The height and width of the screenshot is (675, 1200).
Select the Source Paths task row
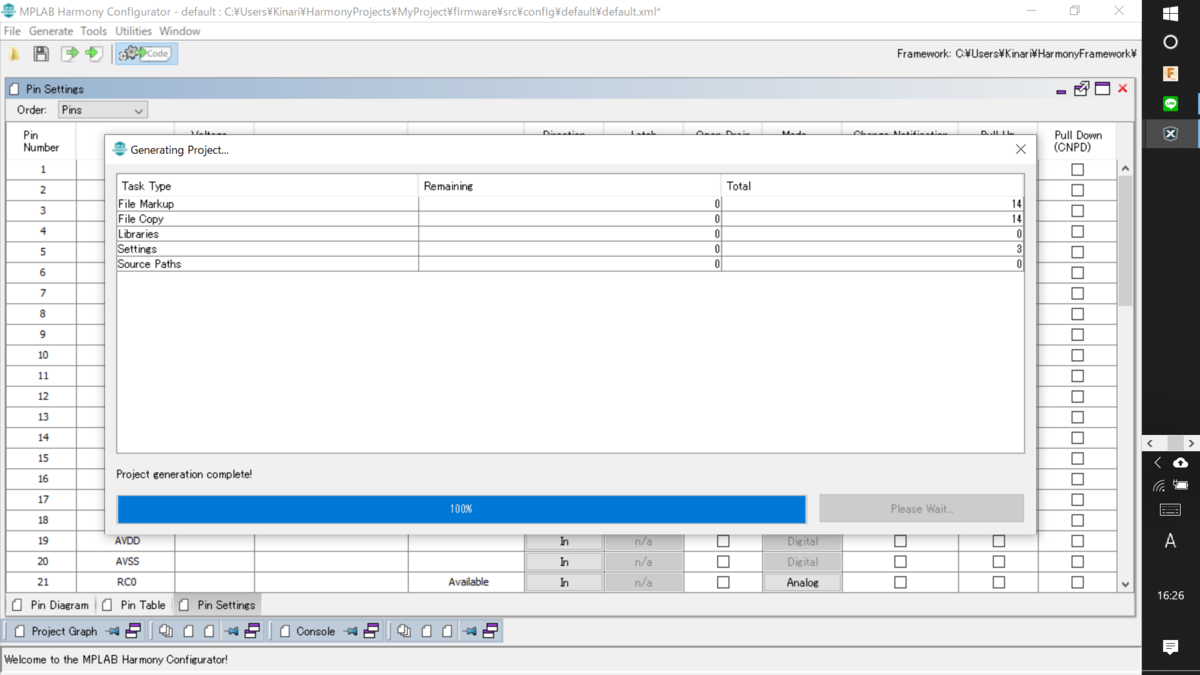click(570, 264)
